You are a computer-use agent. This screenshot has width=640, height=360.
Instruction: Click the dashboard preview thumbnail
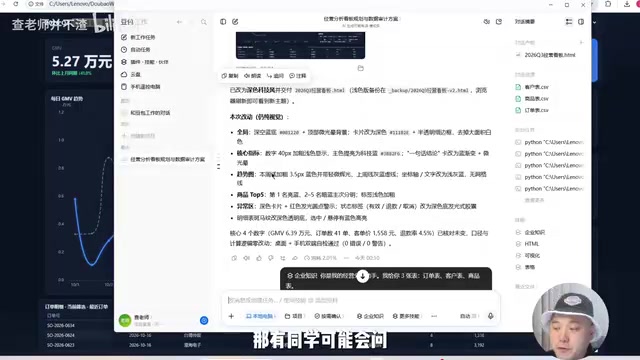click(x=300, y=45)
